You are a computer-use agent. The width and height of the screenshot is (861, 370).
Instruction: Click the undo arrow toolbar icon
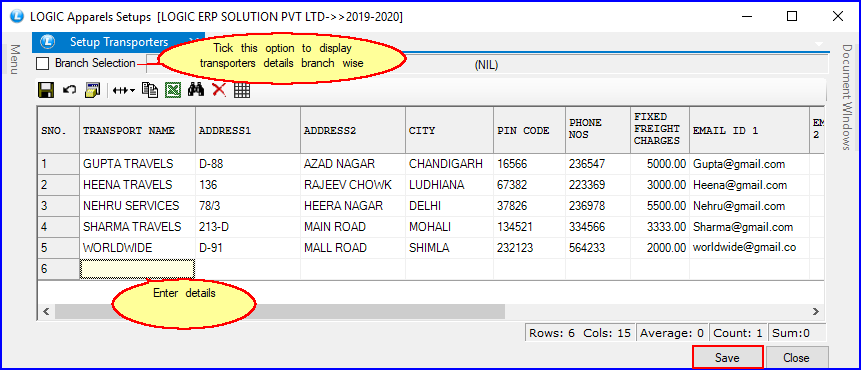click(69, 89)
